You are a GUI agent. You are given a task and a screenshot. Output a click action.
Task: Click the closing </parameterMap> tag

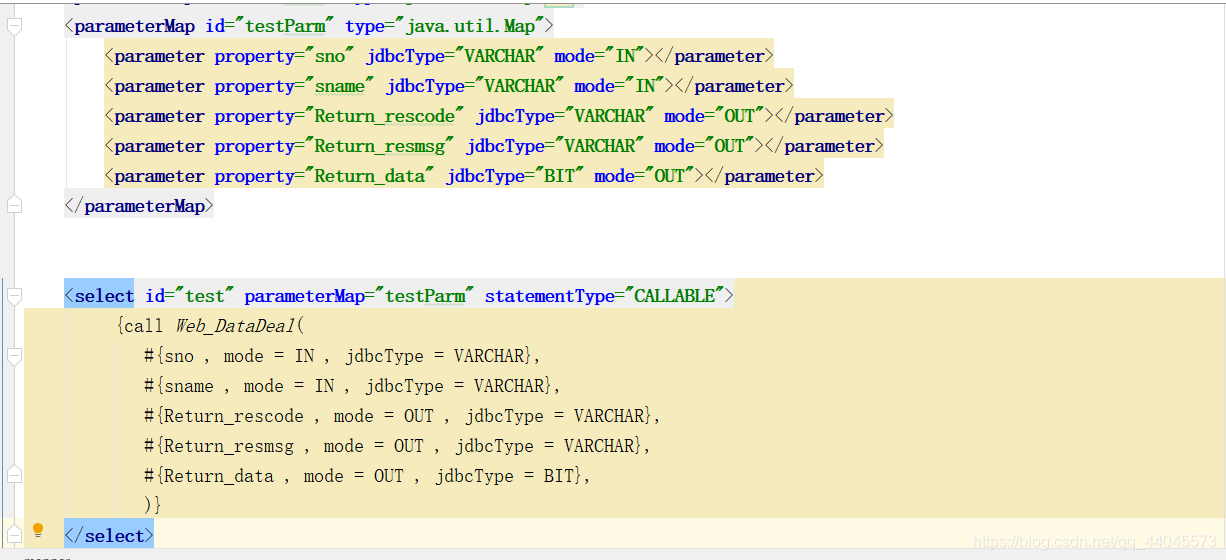(x=139, y=206)
